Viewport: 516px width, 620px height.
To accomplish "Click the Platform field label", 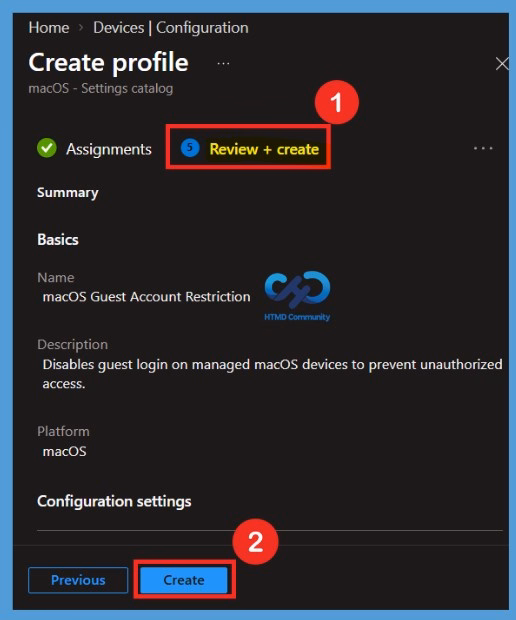I will [63, 431].
